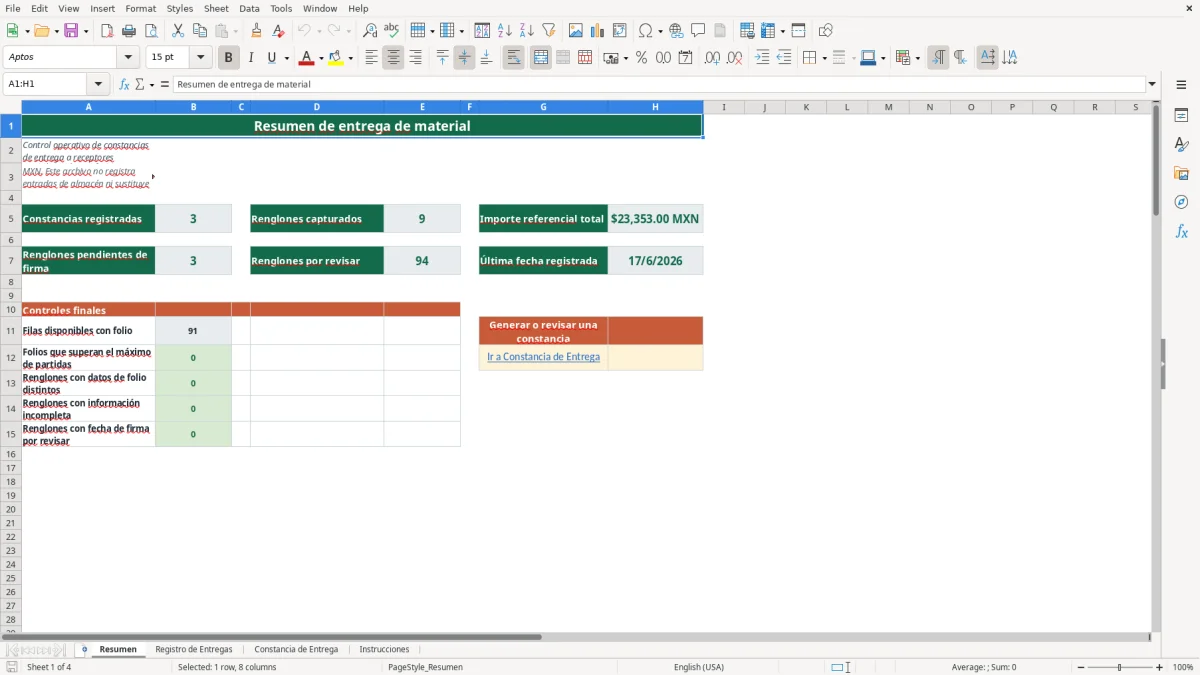
Task: Click zoom in plus button
Action: click(x=1160, y=667)
